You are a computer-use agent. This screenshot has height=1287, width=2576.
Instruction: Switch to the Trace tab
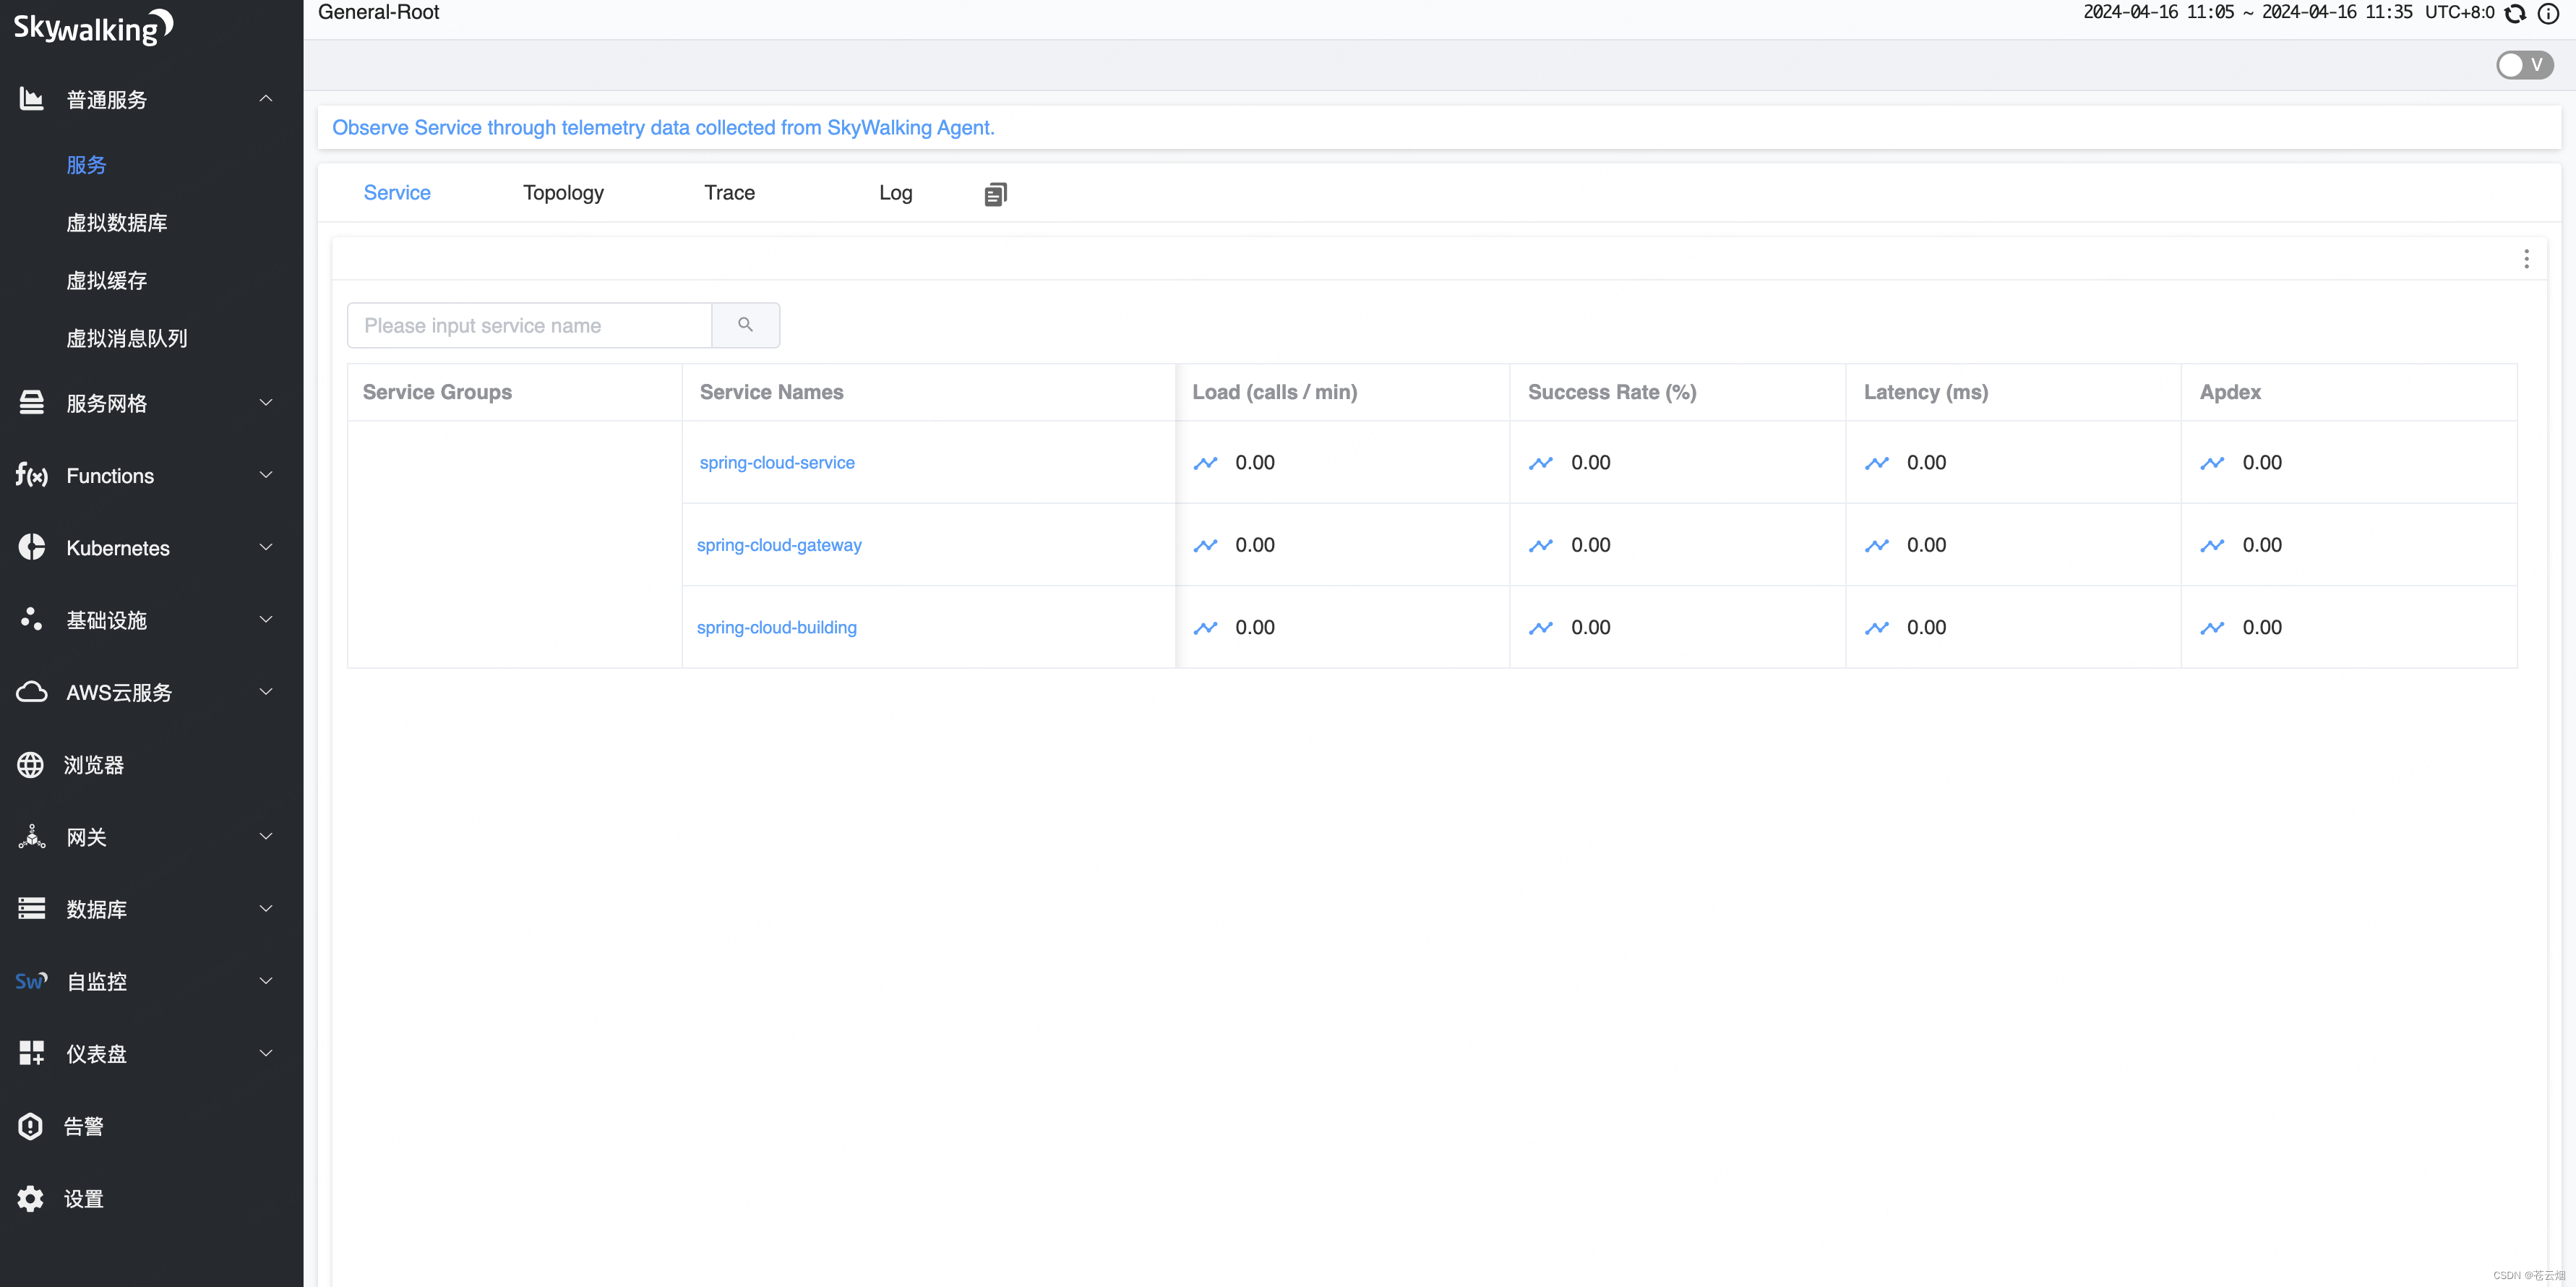pyautogui.click(x=729, y=193)
